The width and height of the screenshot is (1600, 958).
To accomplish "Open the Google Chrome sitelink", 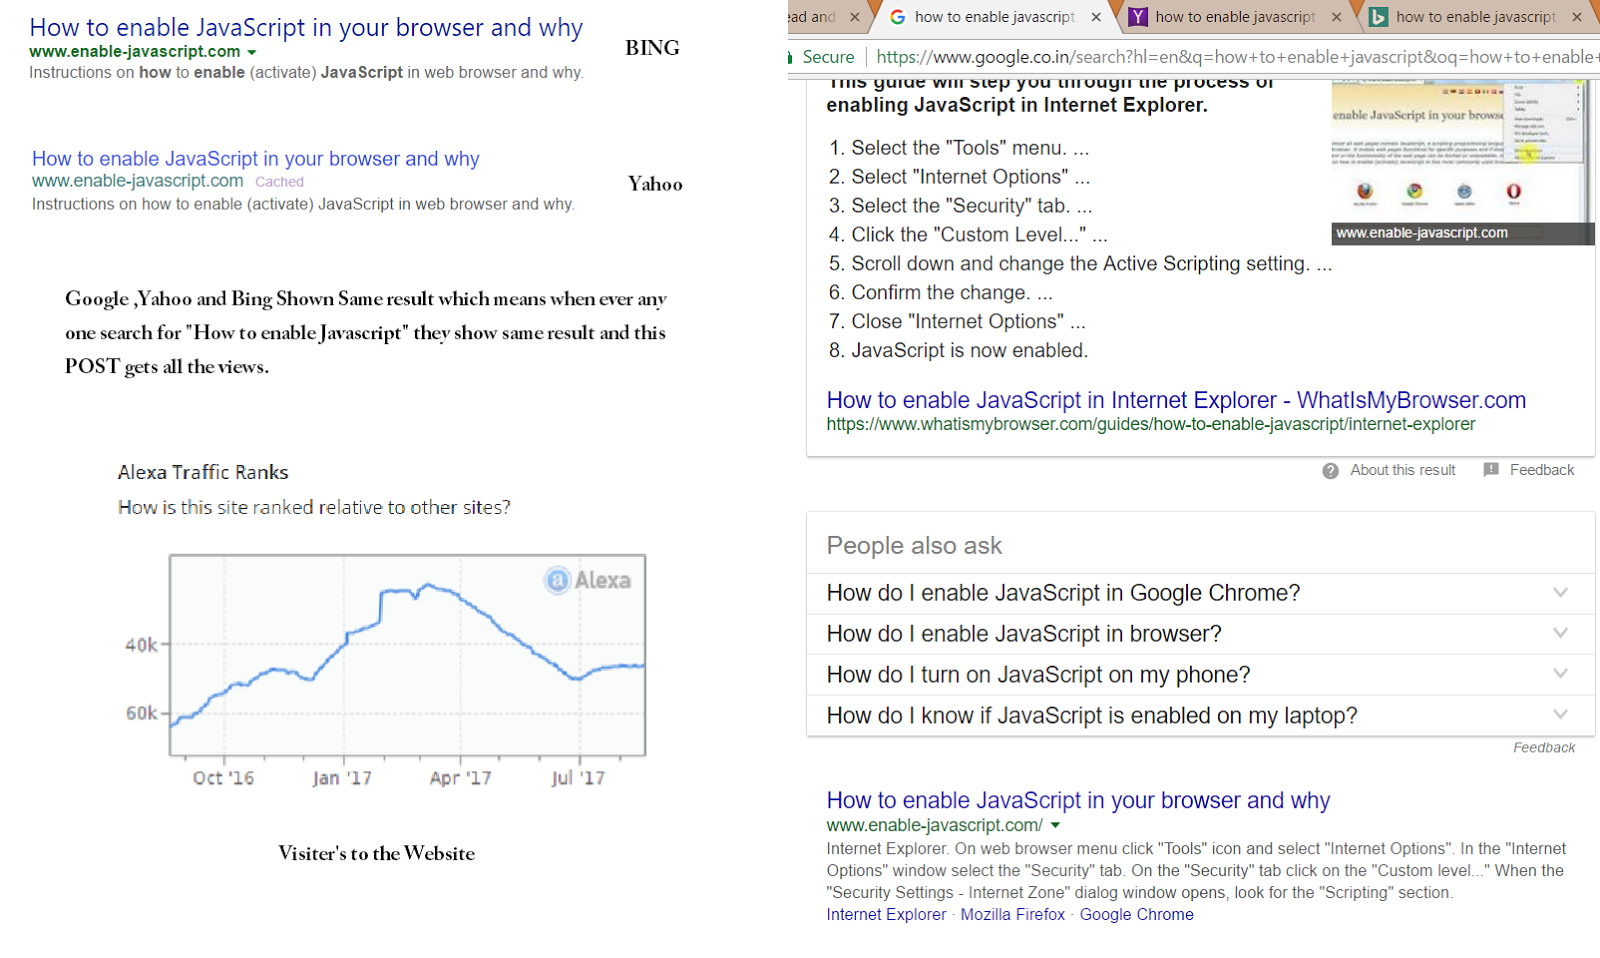I will pyautogui.click(x=1137, y=914).
